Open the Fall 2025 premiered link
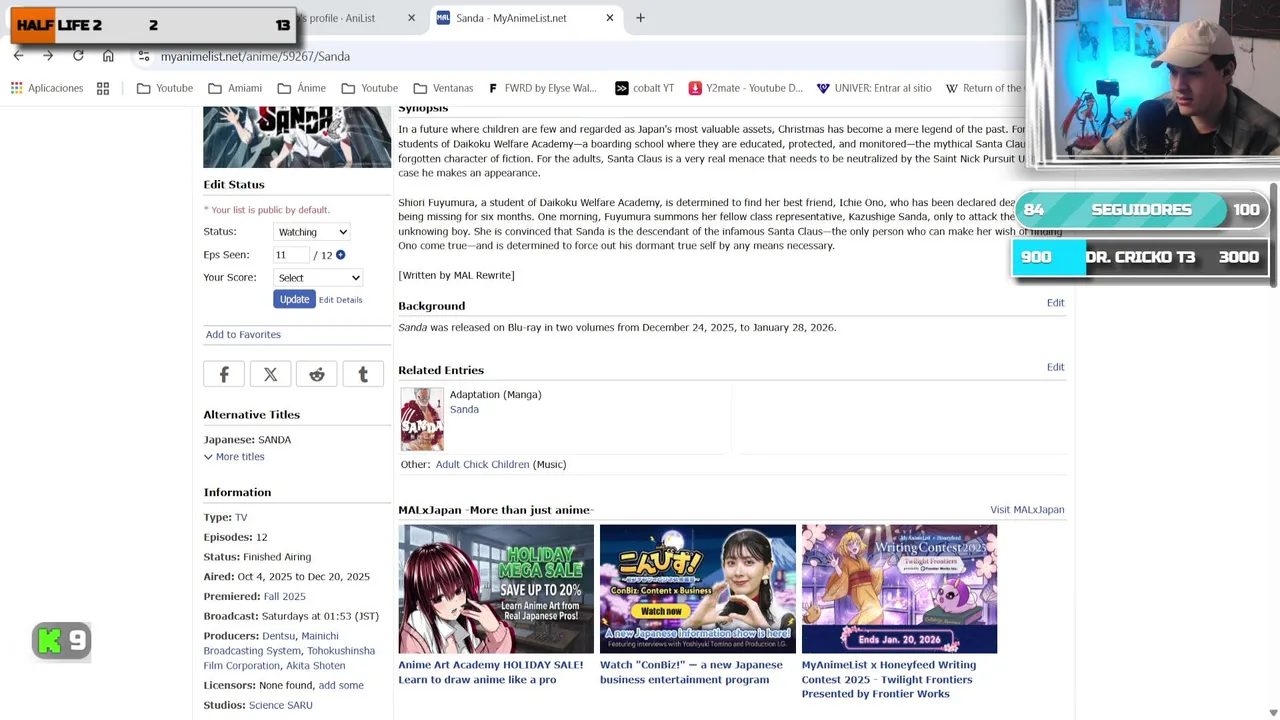 284,596
